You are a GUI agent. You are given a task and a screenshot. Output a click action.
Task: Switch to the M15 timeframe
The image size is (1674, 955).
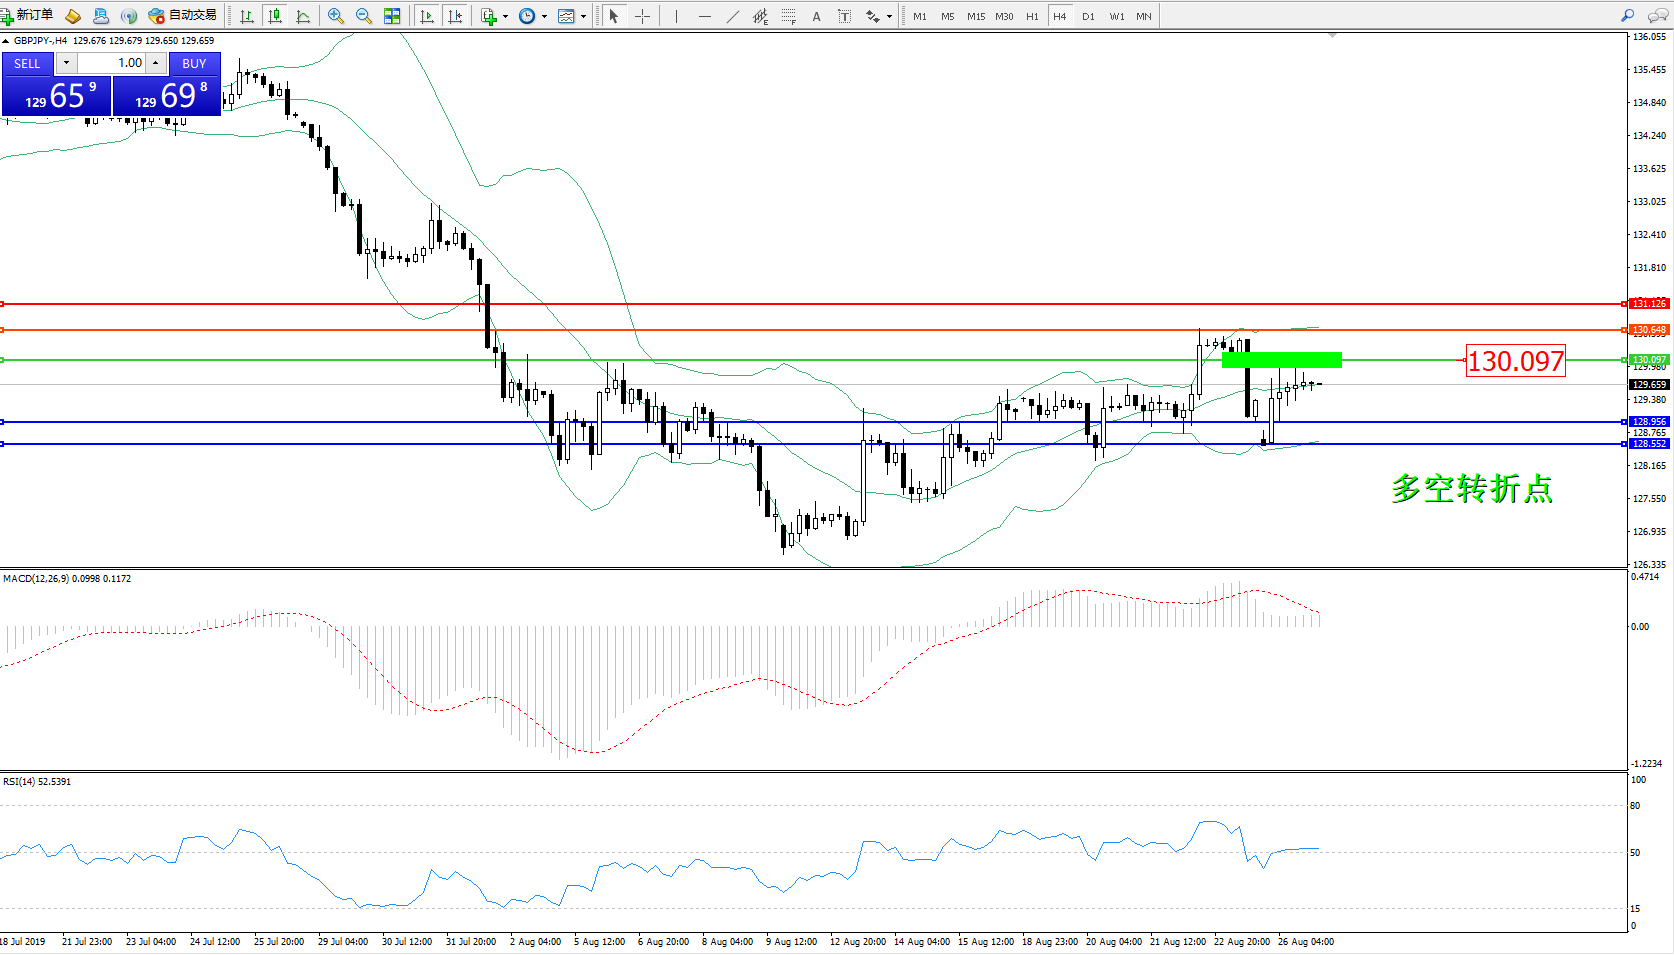point(975,16)
